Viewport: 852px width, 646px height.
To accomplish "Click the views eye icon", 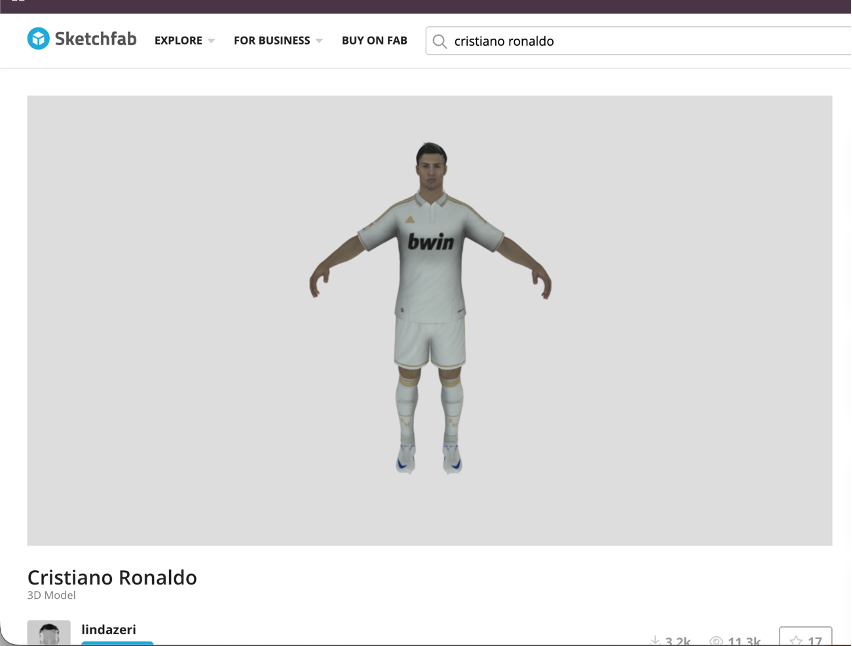I will click(x=716, y=641).
